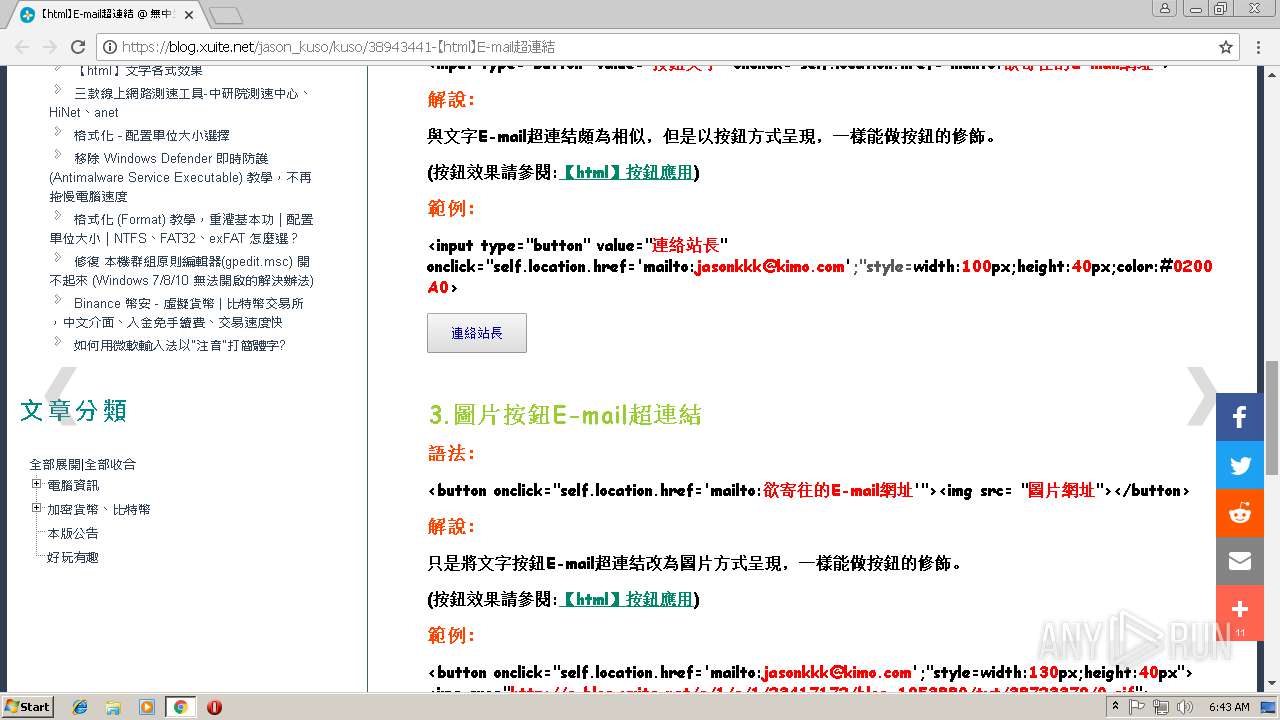Image resolution: width=1280 pixels, height=720 pixels.
Task: Go to previous article arrow
Action: (x=61, y=396)
